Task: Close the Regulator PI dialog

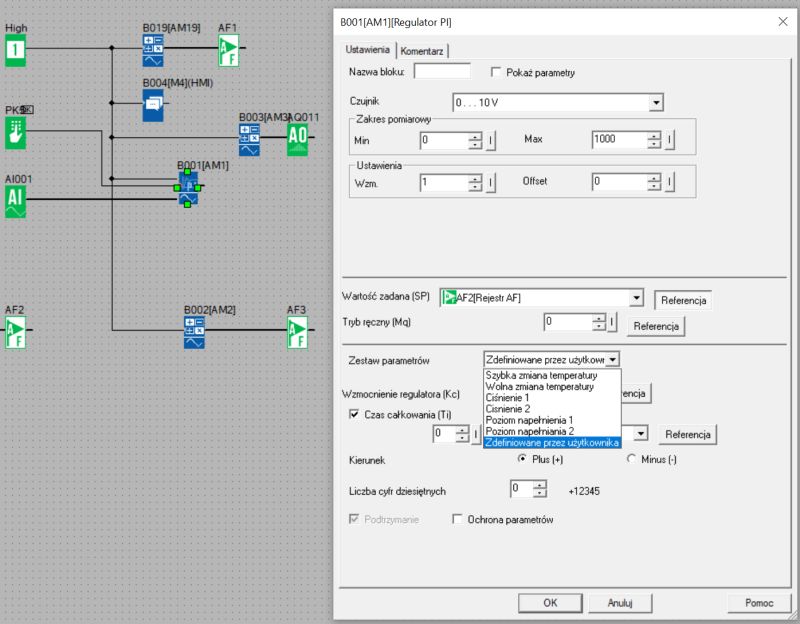Action: [783, 21]
